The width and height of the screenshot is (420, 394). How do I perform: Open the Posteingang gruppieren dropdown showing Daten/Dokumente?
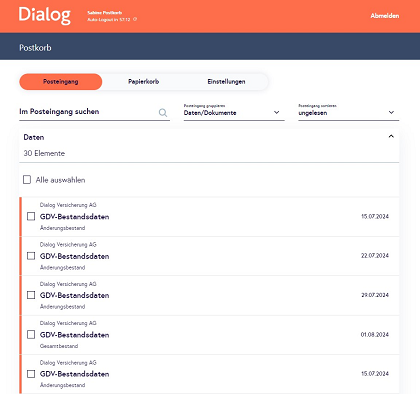234,112
